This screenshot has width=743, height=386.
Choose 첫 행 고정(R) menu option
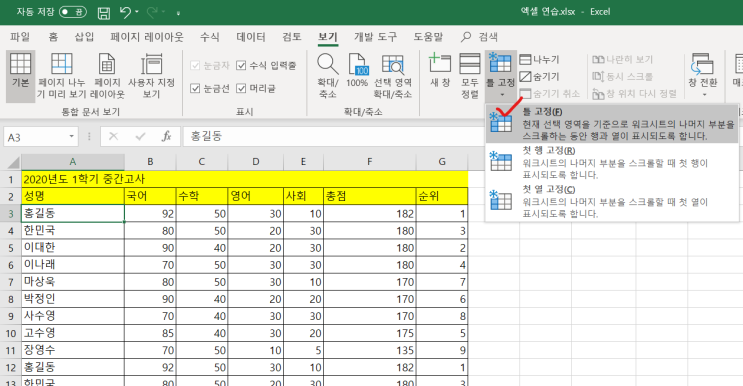pos(612,162)
